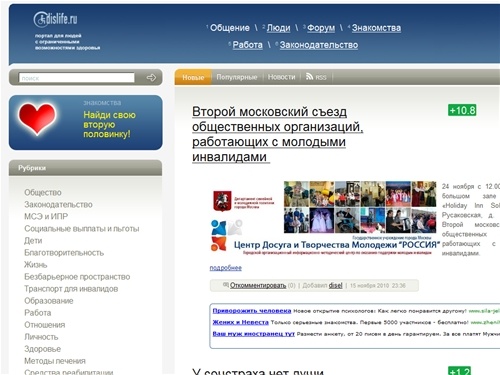Image resolution: width=500 pixels, height=375 pixels.
Task: Switch to the Популярные tab
Action: (x=237, y=77)
